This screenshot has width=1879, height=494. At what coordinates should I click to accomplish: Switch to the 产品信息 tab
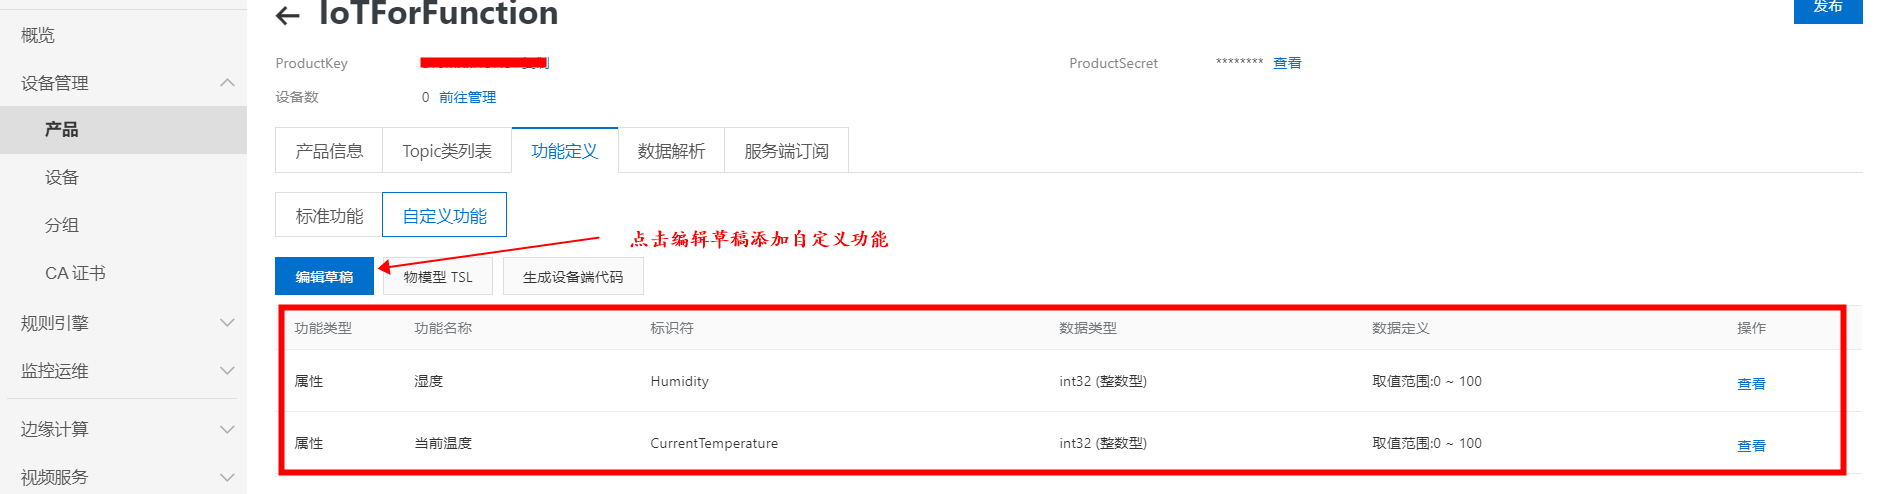329,151
